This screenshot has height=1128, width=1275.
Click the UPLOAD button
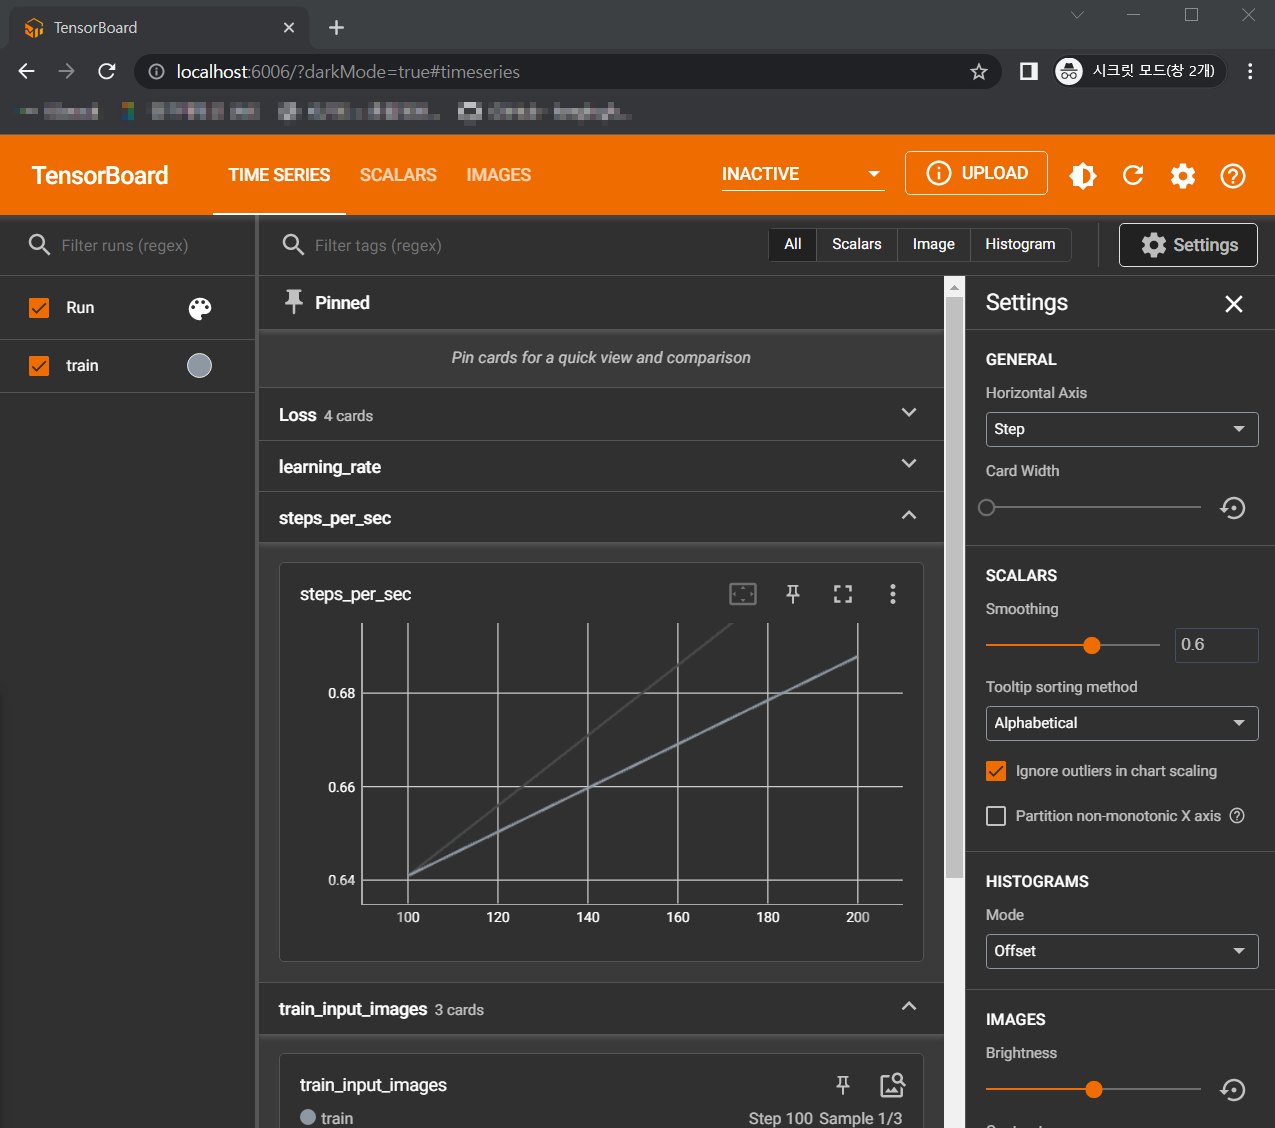(976, 173)
